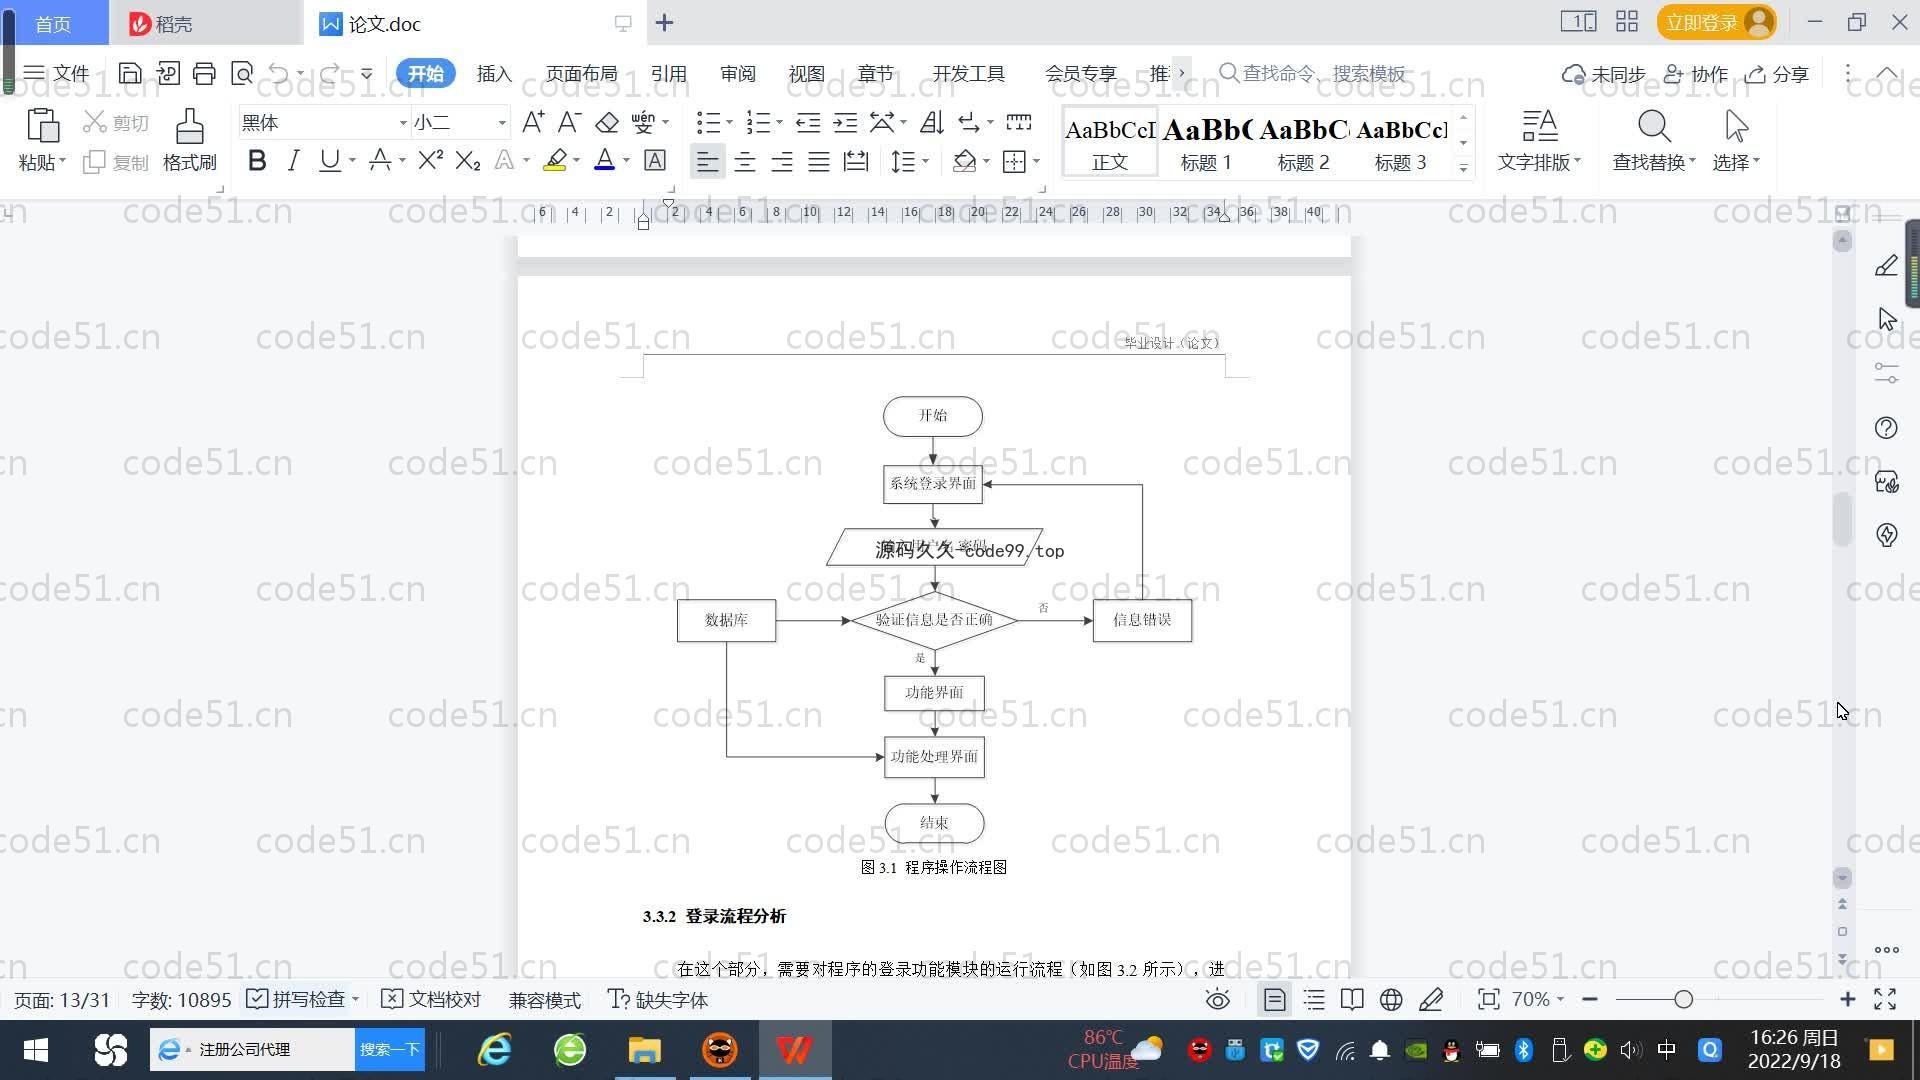Click the 分享 share button
The height and width of the screenshot is (1080, 1920).
[x=1777, y=74]
